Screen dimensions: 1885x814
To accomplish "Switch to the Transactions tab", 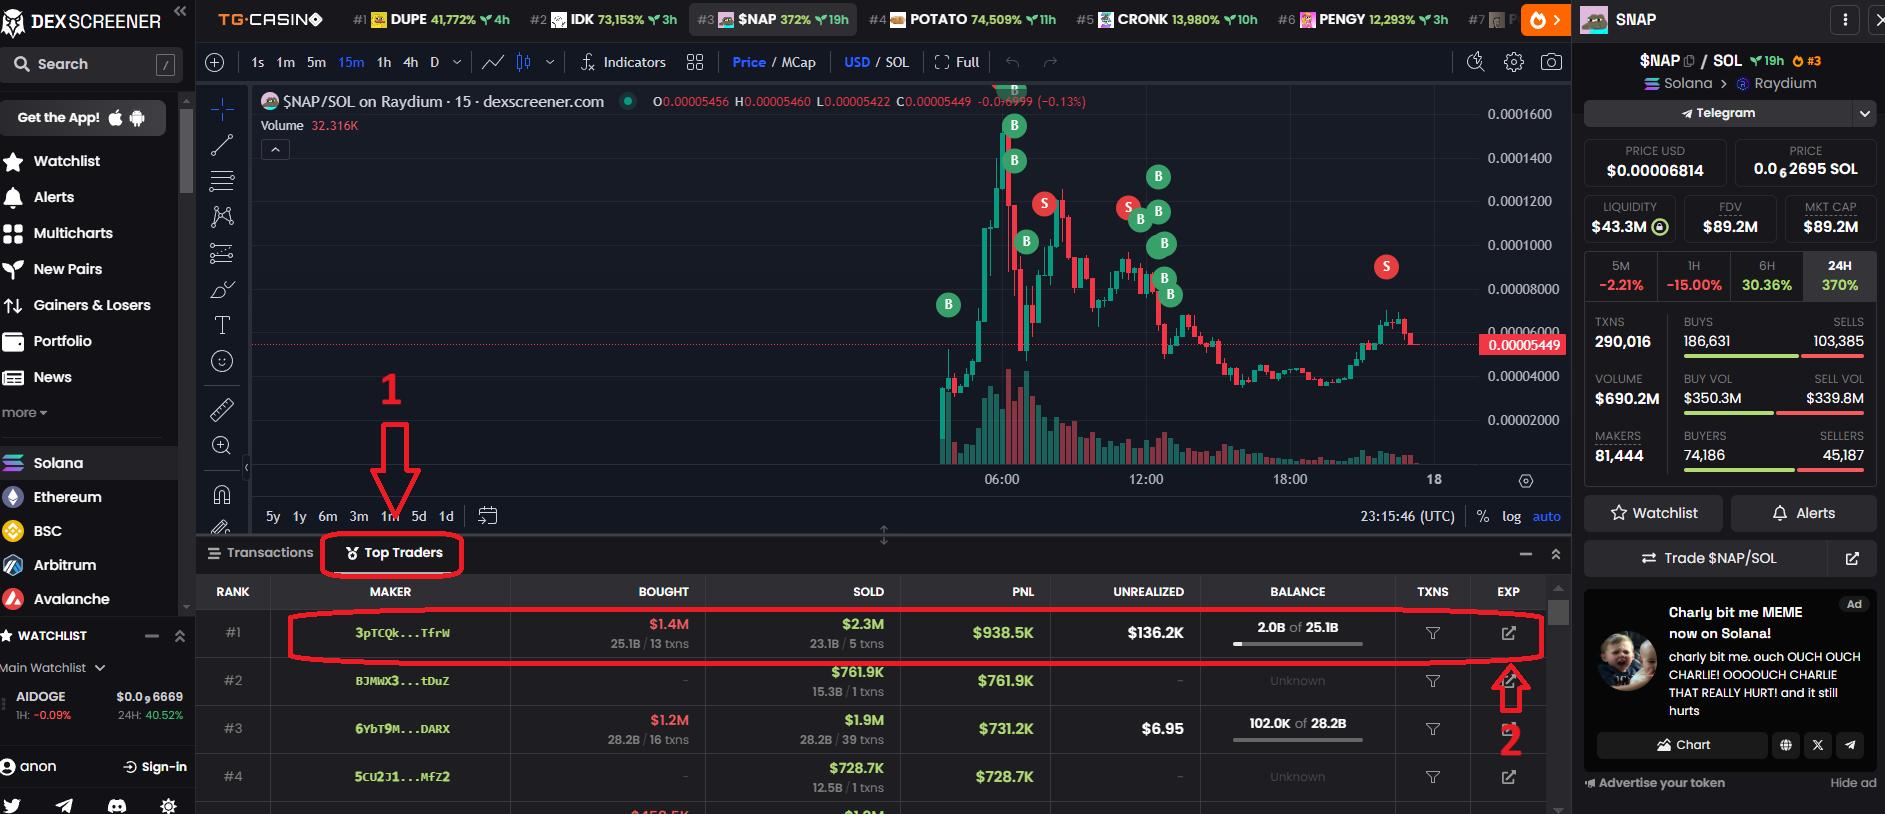I will (x=260, y=553).
